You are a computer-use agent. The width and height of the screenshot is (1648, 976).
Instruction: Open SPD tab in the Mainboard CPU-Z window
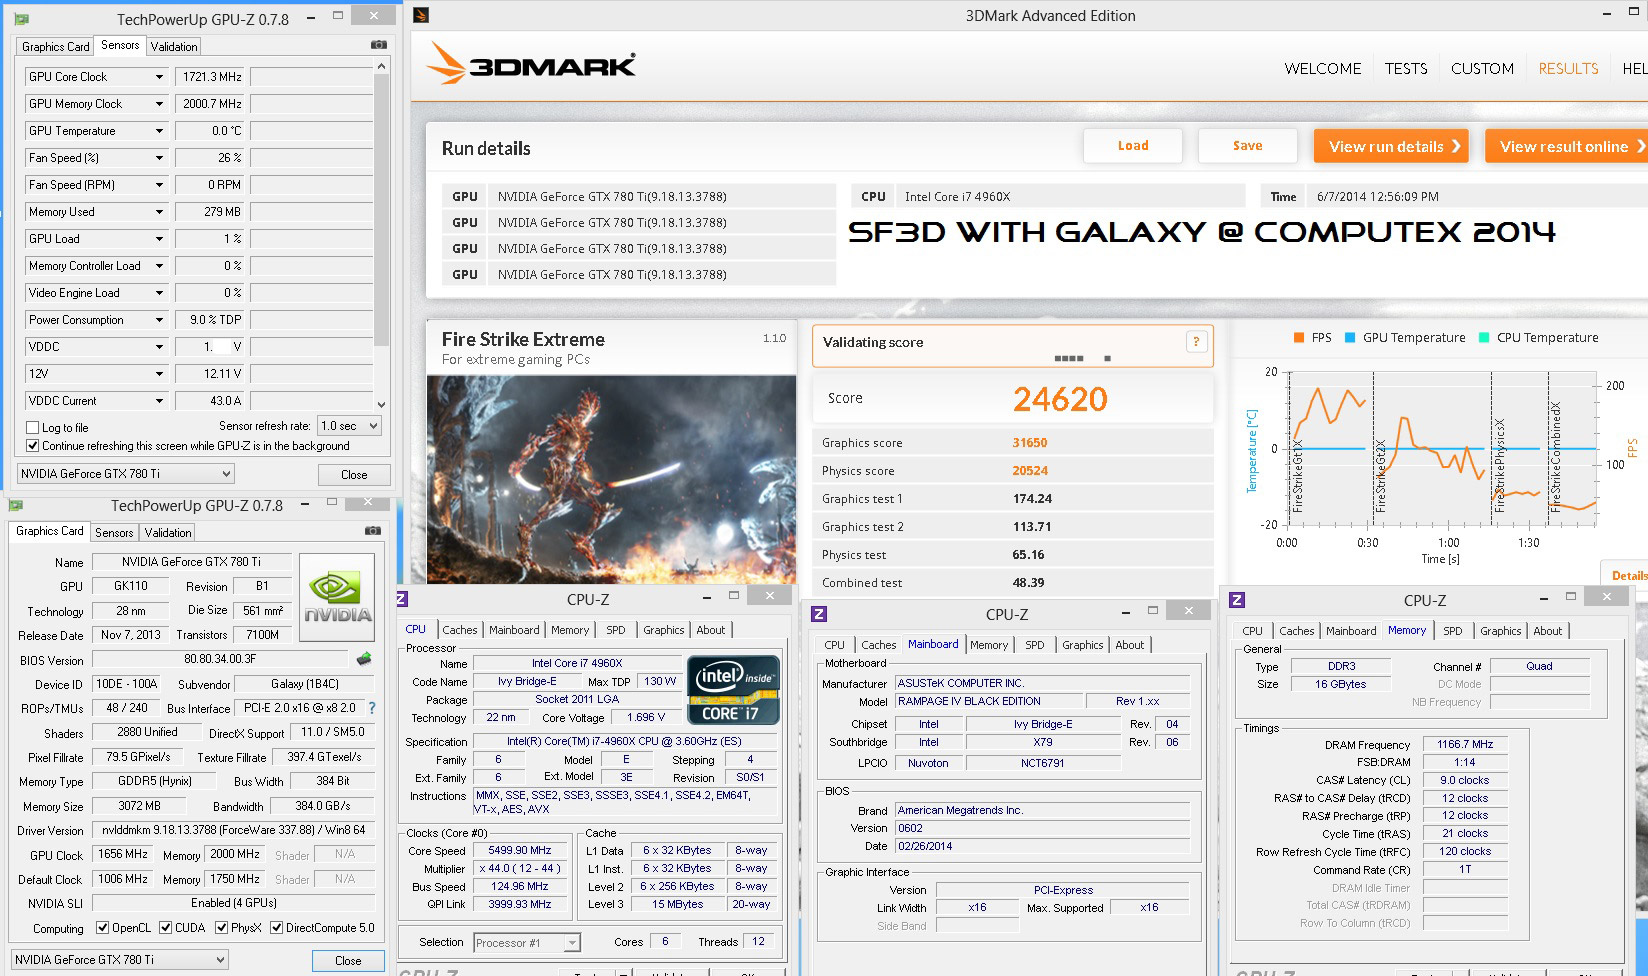[1035, 645]
